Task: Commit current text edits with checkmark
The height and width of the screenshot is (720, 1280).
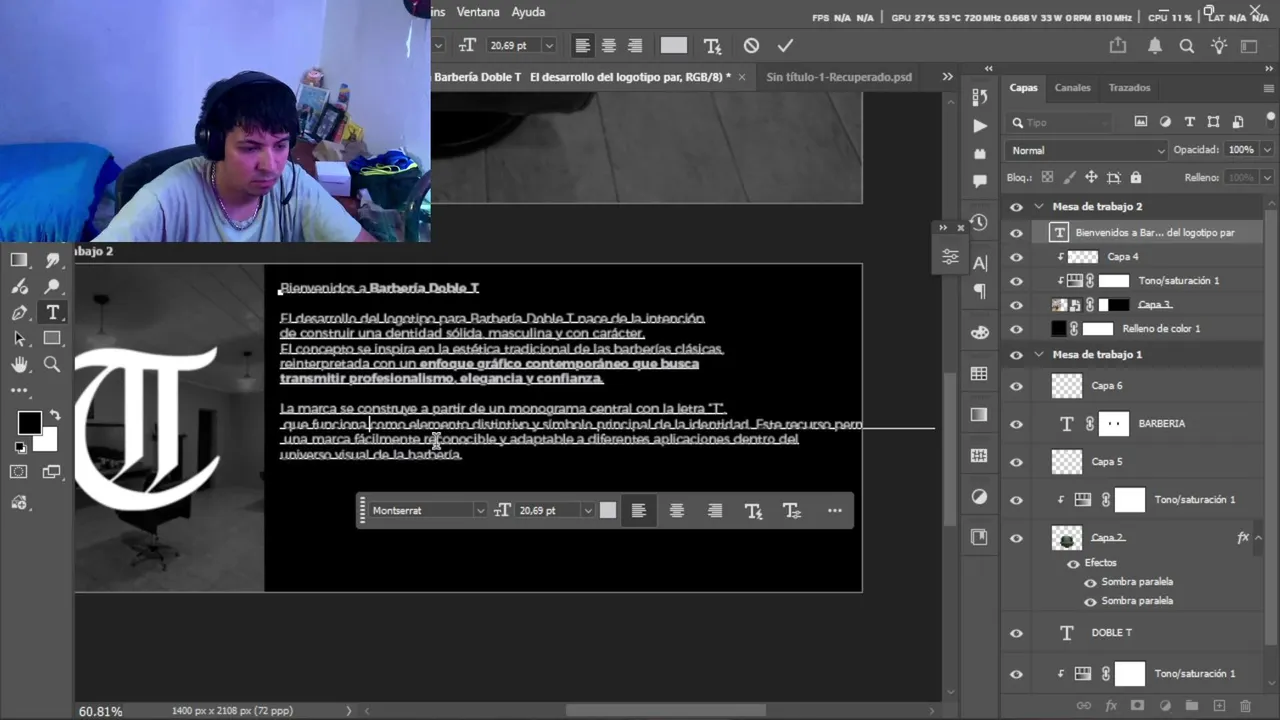Action: coord(785,46)
